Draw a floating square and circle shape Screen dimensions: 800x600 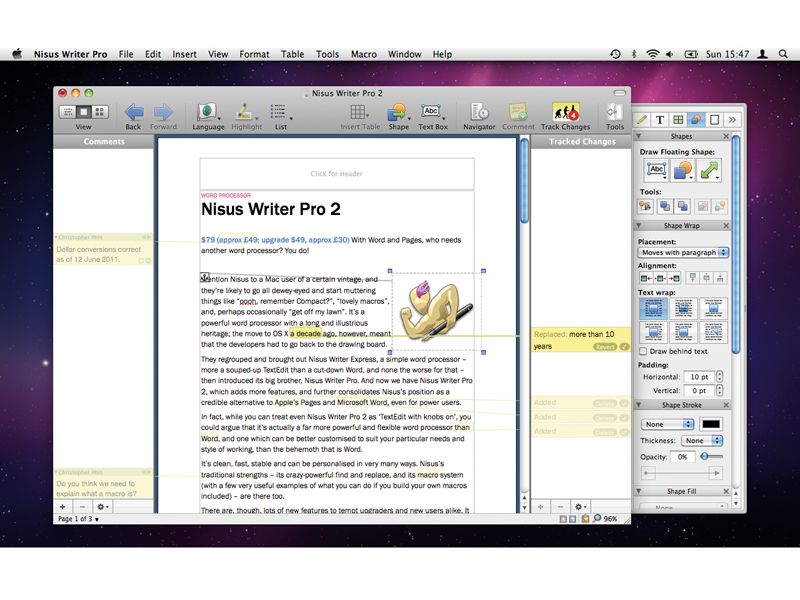click(x=683, y=170)
